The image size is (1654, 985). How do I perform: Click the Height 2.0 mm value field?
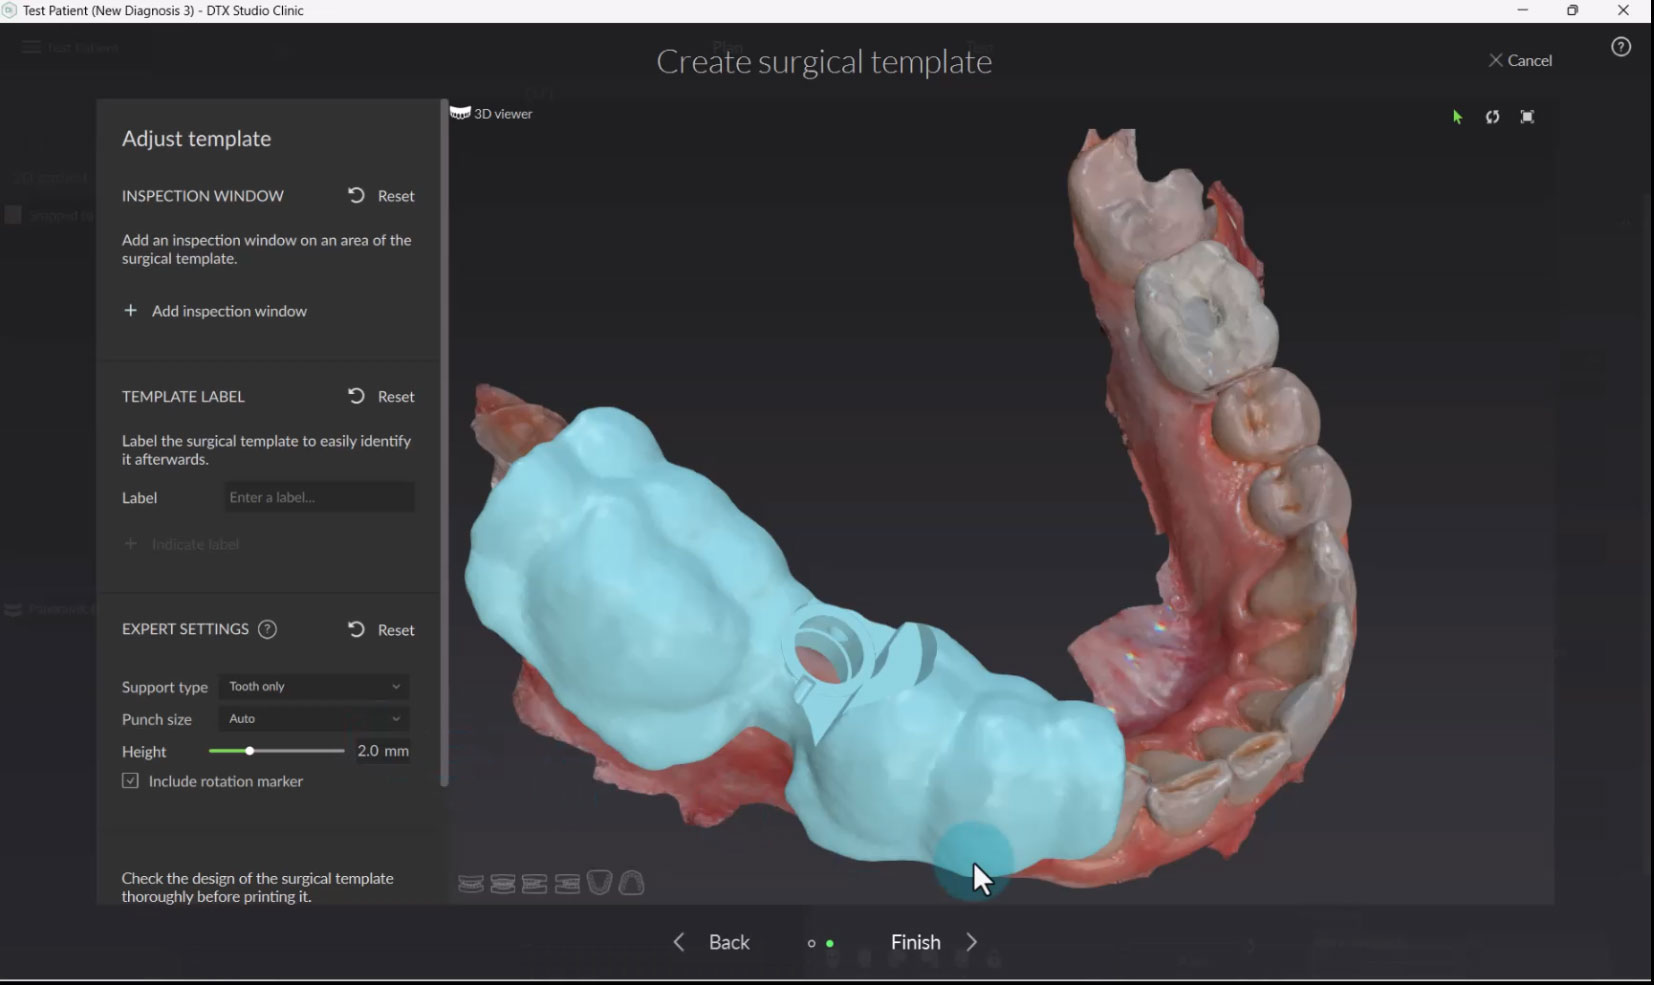[383, 751]
